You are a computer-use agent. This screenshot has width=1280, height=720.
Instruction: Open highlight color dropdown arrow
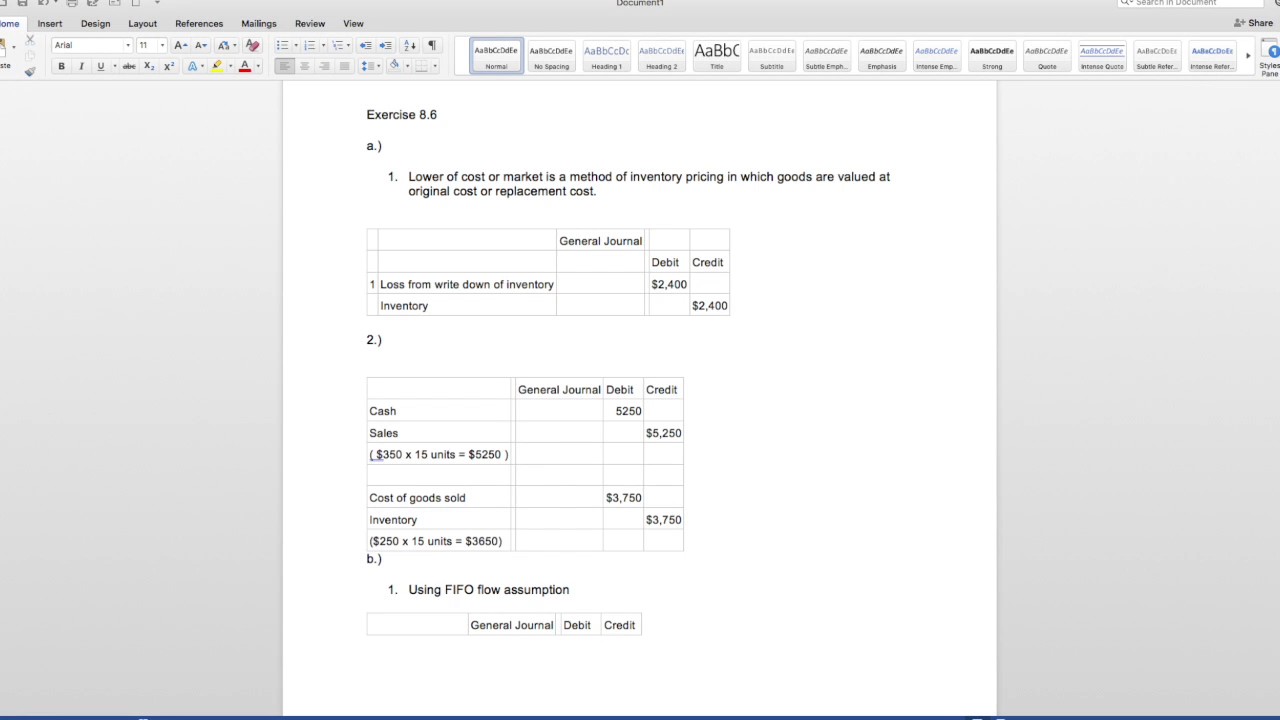click(230, 66)
